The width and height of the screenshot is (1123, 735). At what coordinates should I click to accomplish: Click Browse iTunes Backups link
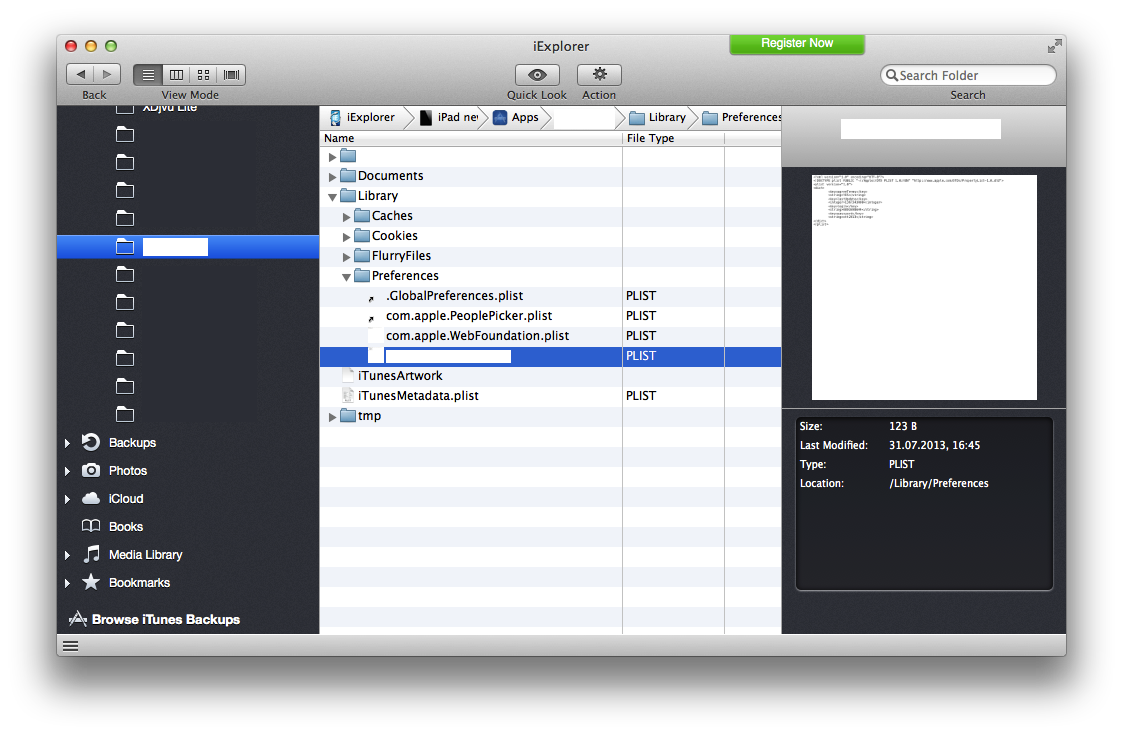click(165, 620)
